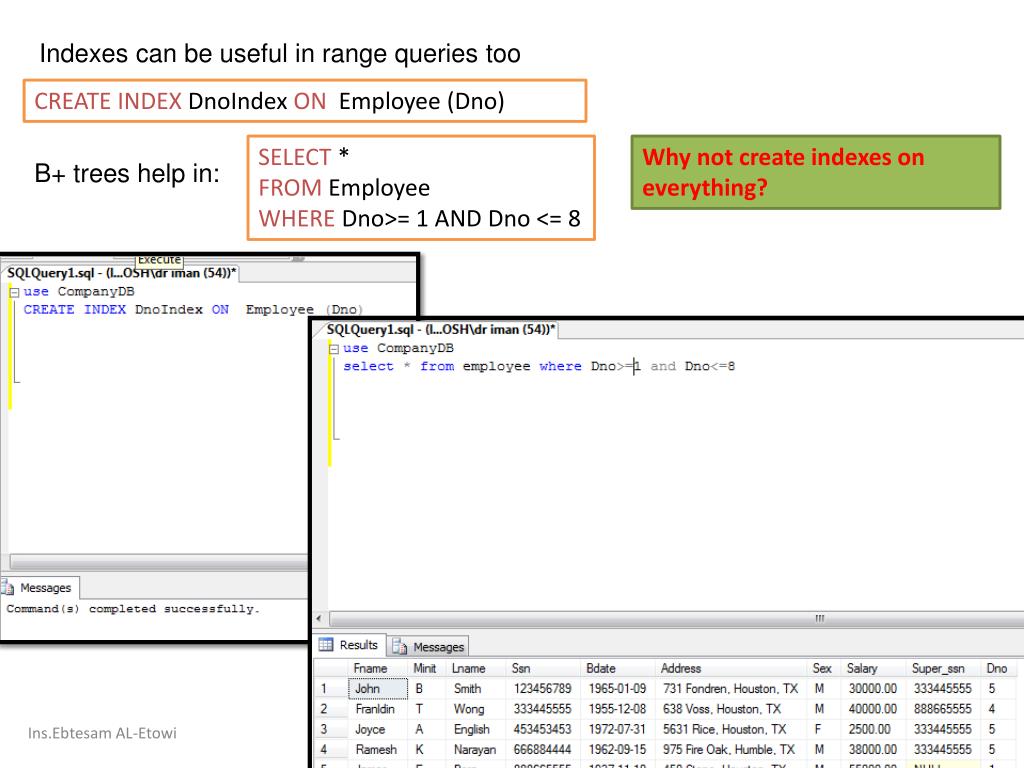Click the partially hidden Execute button
The image size is (1024, 768).
click(159, 260)
